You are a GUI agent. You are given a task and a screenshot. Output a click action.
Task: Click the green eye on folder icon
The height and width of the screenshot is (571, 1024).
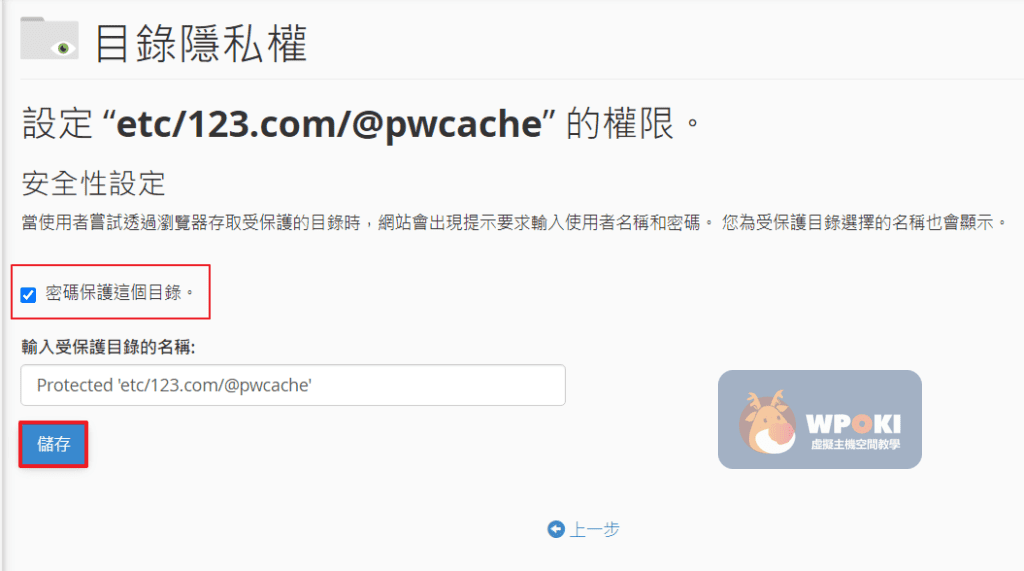tap(63, 48)
